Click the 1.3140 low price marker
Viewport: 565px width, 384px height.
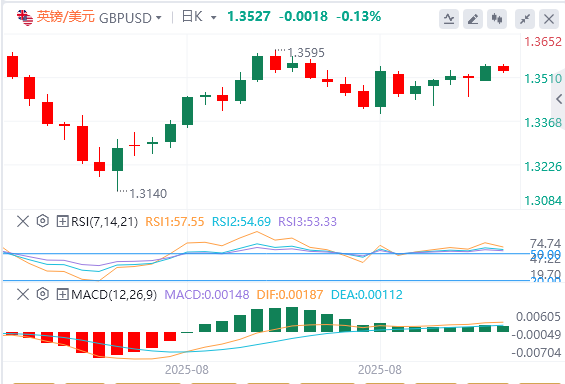(x=148, y=194)
